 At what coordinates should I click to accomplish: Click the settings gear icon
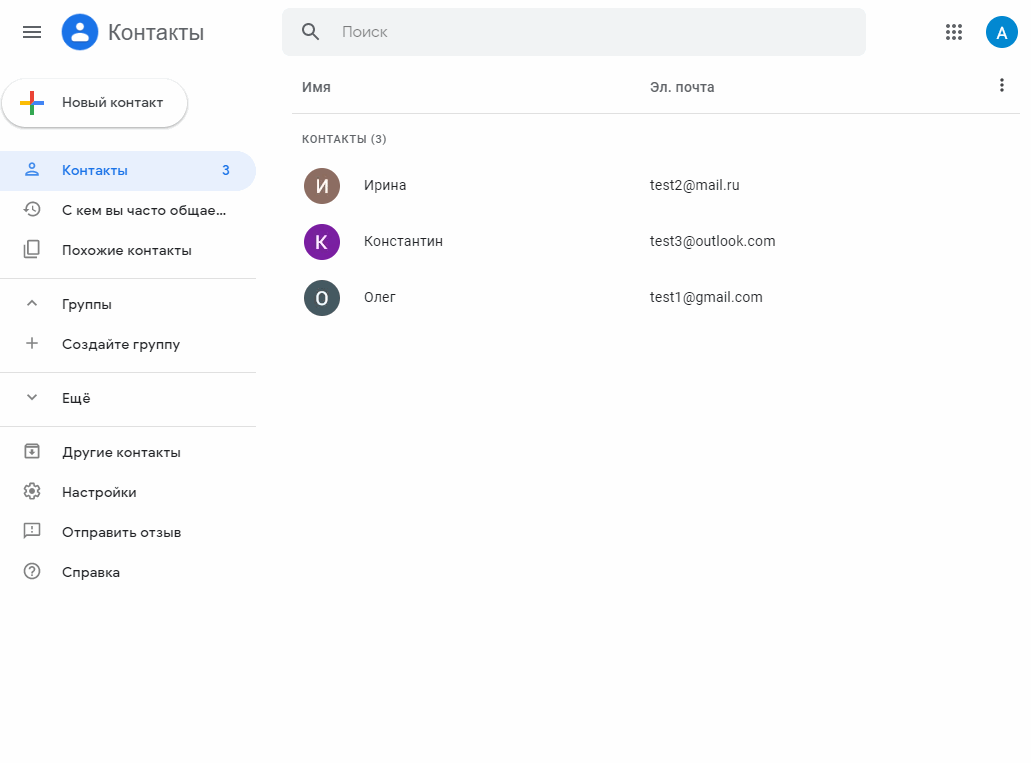tap(32, 491)
